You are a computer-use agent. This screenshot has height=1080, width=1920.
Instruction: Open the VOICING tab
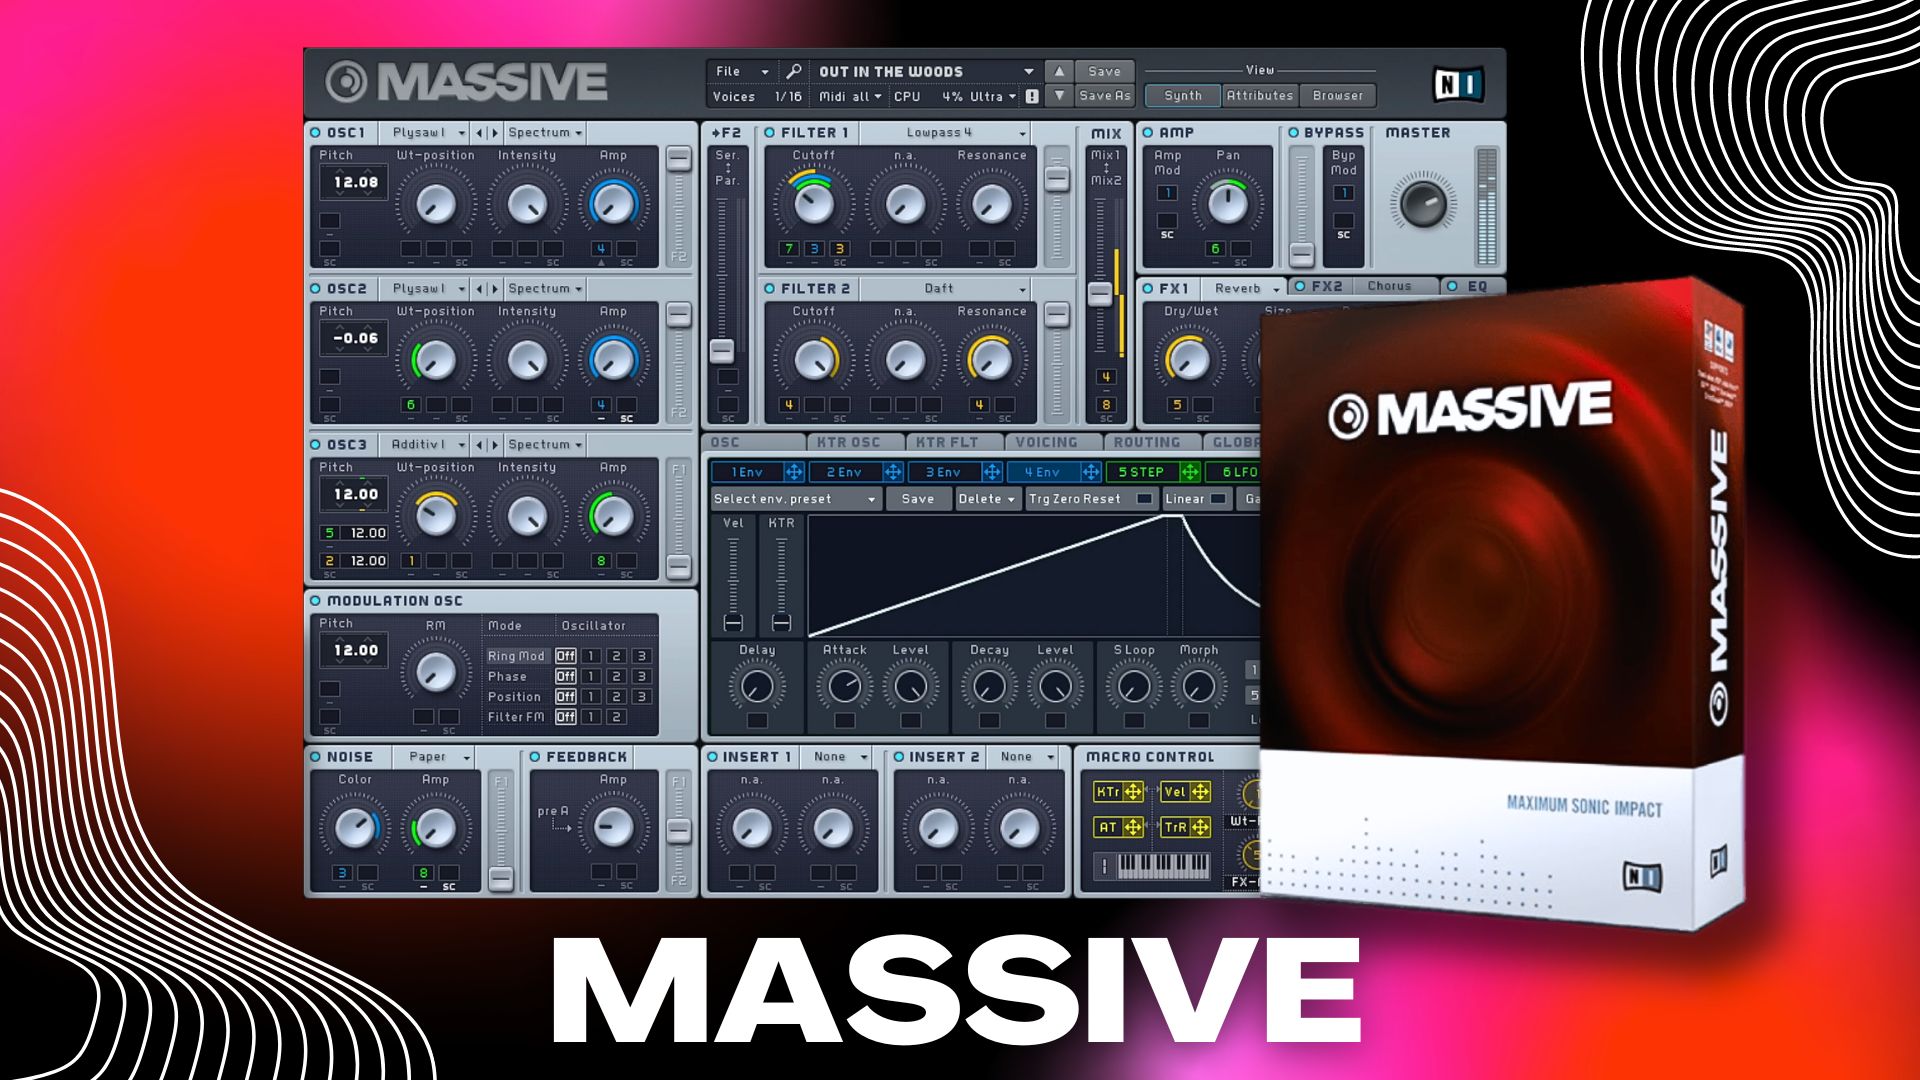coord(1046,442)
